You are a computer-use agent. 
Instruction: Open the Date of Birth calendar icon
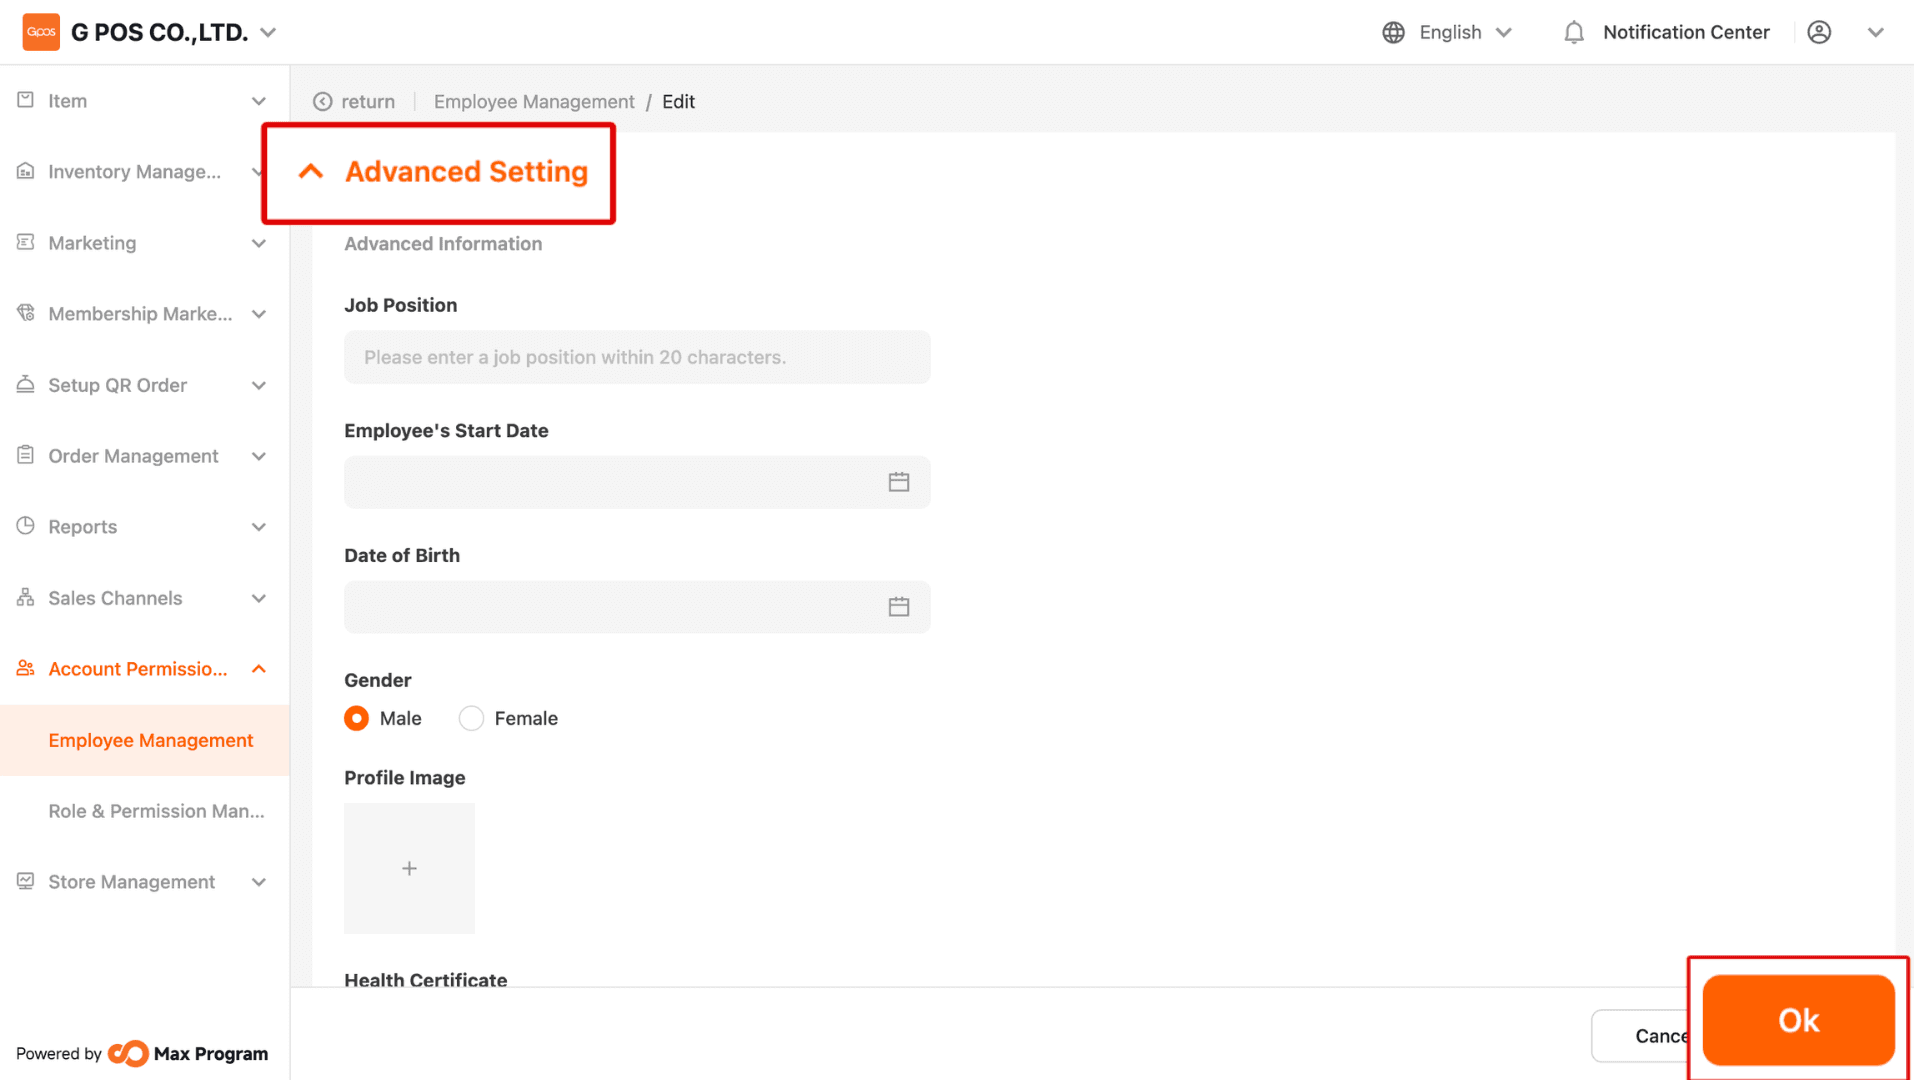tap(901, 608)
